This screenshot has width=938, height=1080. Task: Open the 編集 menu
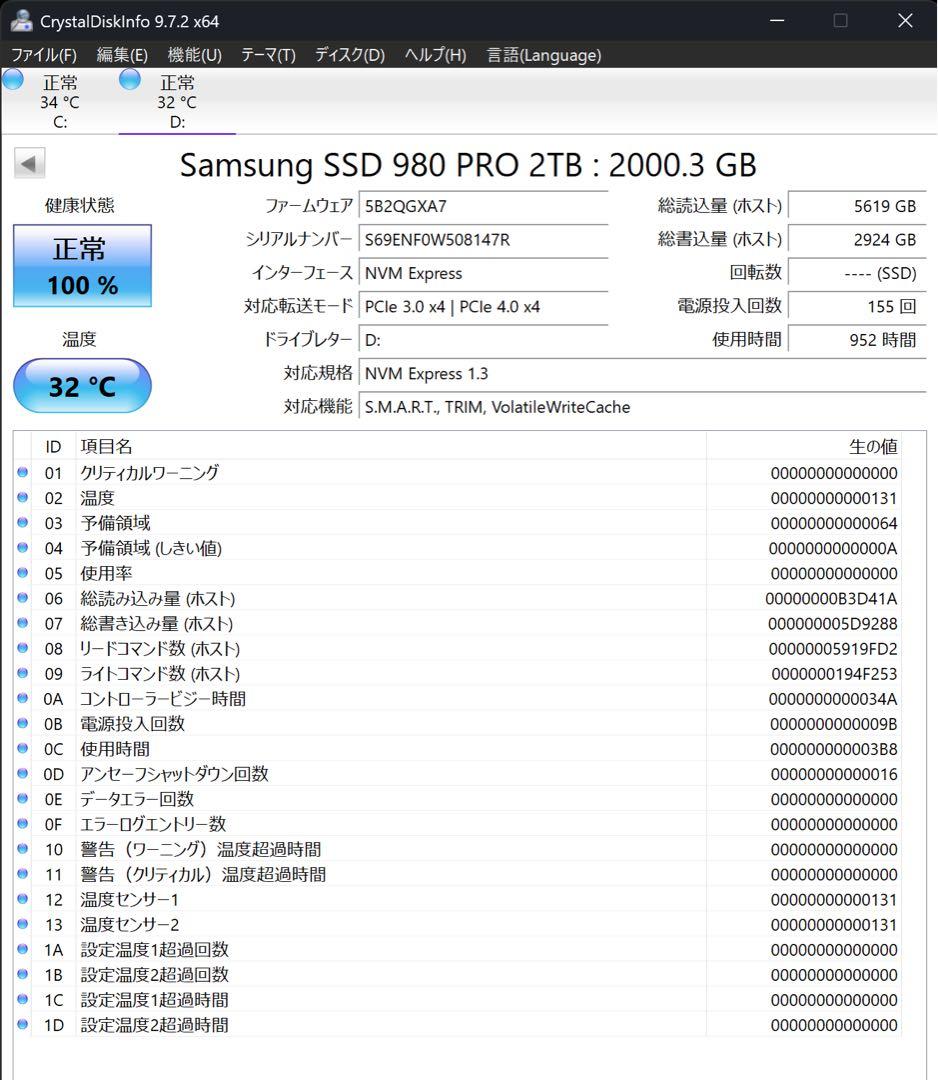[x=121, y=55]
